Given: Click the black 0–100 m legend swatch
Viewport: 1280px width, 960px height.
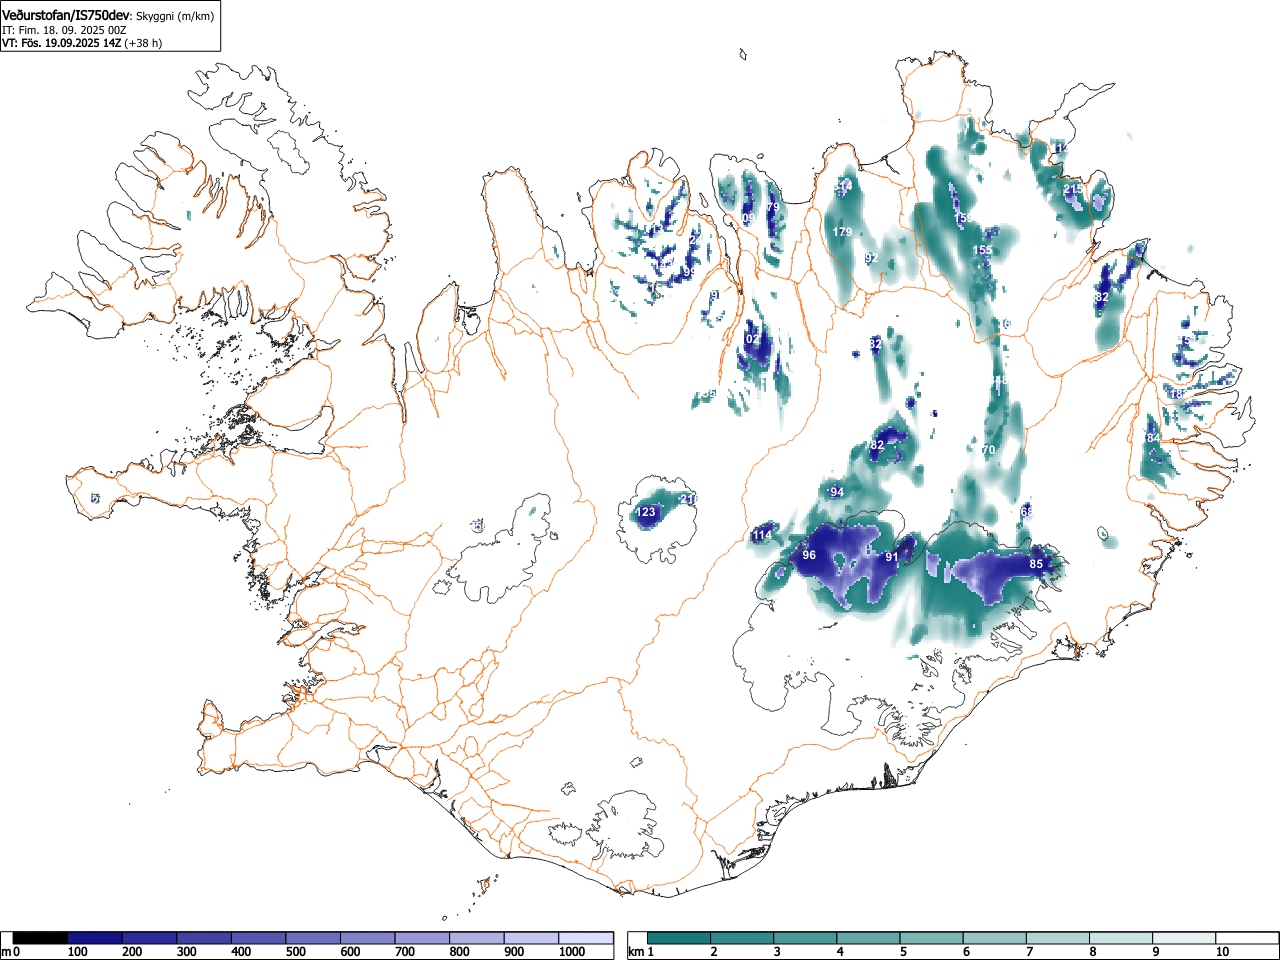Looking at the screenshot, I should coord(41,938).
